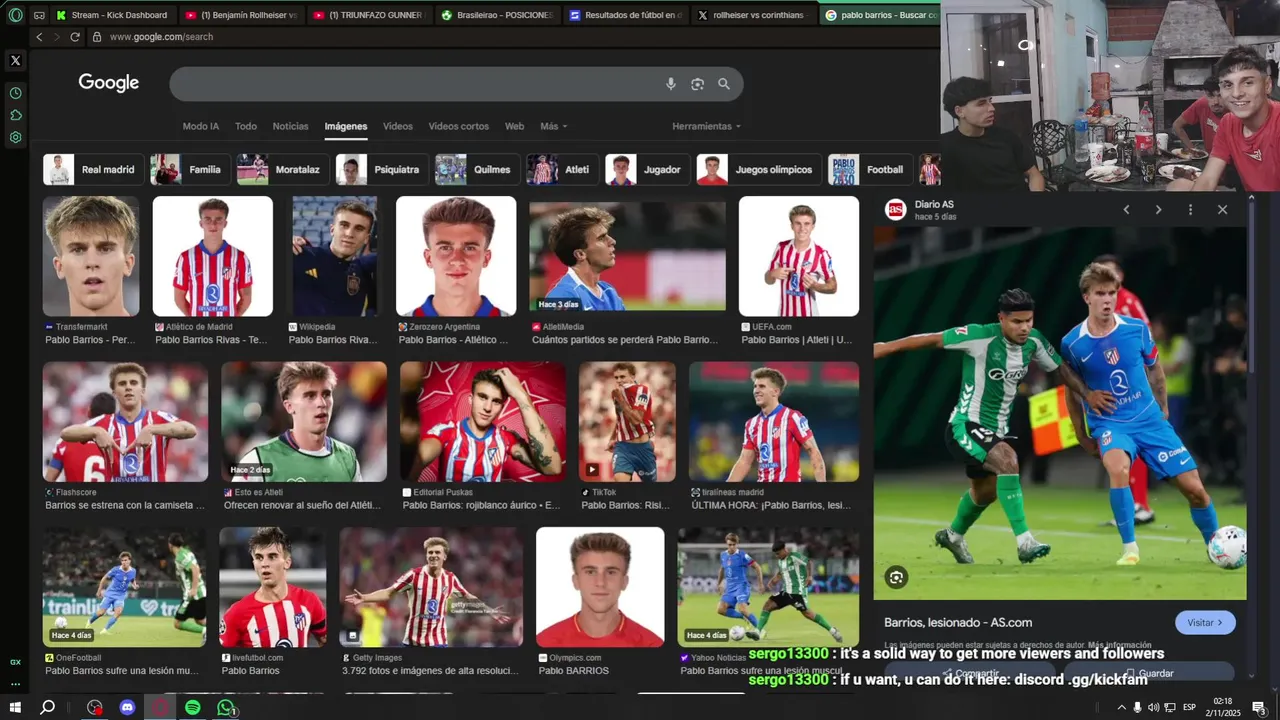
Task: Open the X (Twitter) sidebar icon
Action: pos(15,61)
